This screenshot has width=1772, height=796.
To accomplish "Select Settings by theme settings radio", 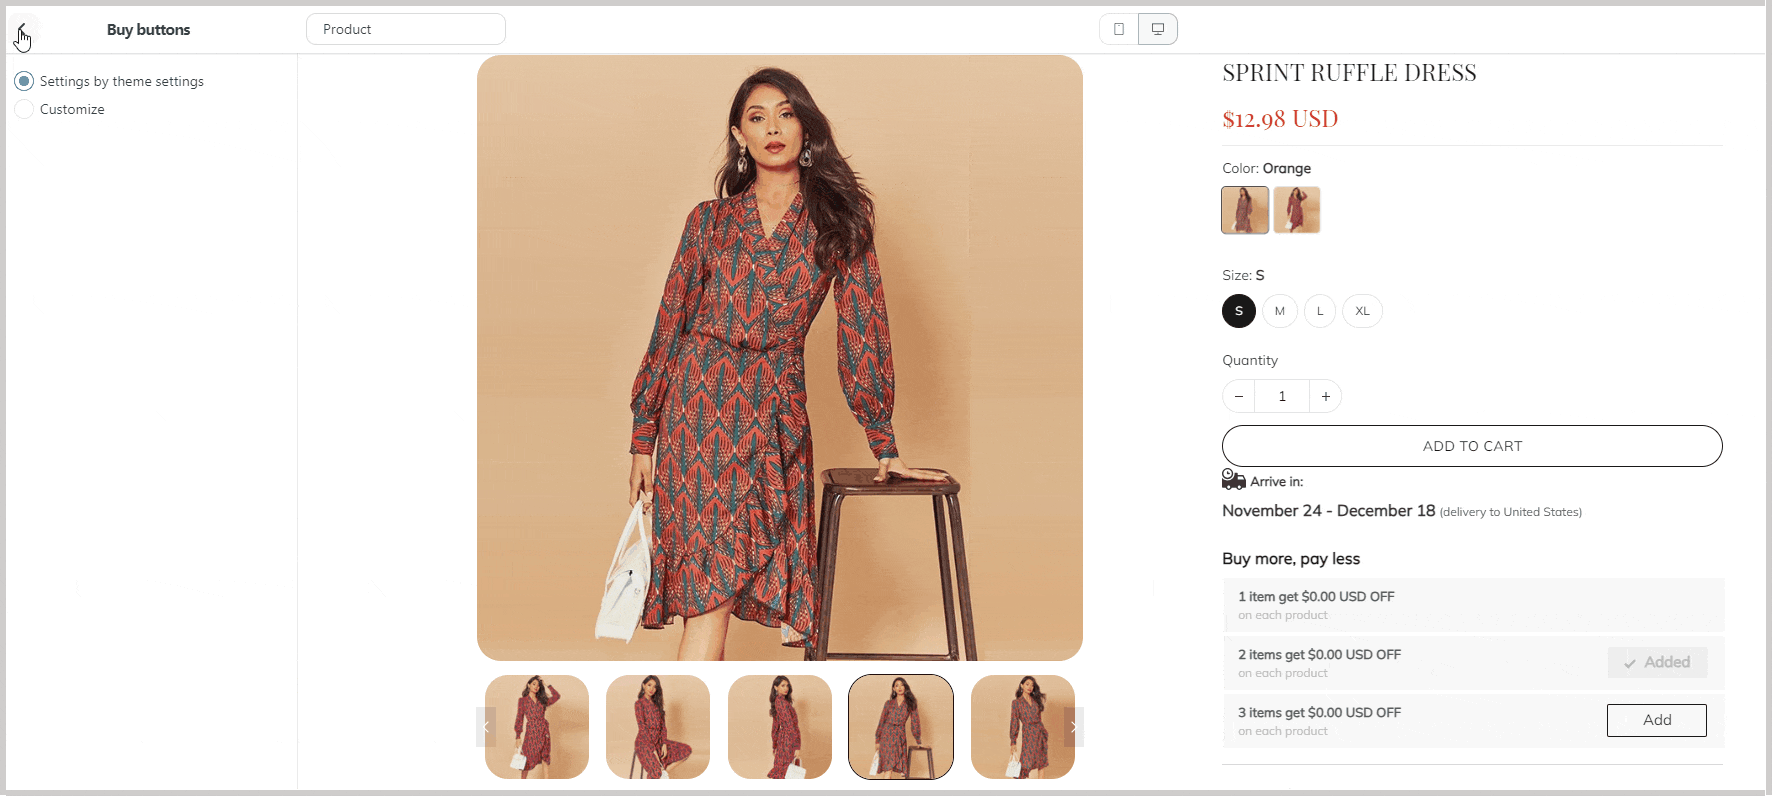I will coord(24,81).
